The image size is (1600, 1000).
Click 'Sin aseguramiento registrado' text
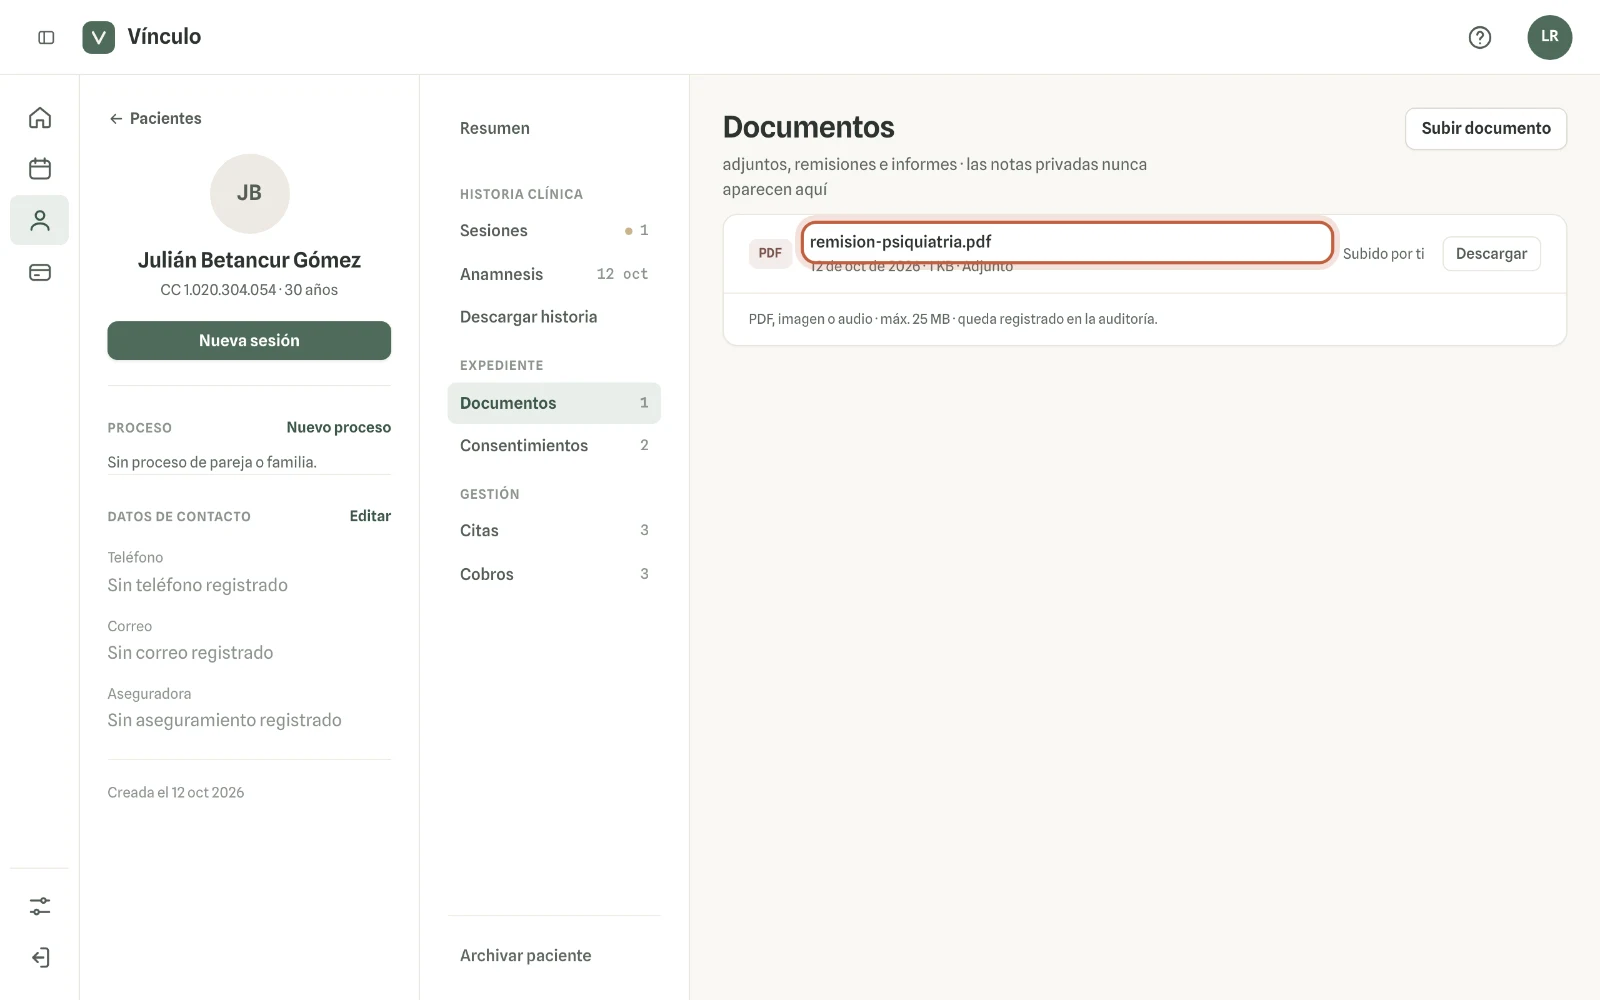tap(224, 720)
